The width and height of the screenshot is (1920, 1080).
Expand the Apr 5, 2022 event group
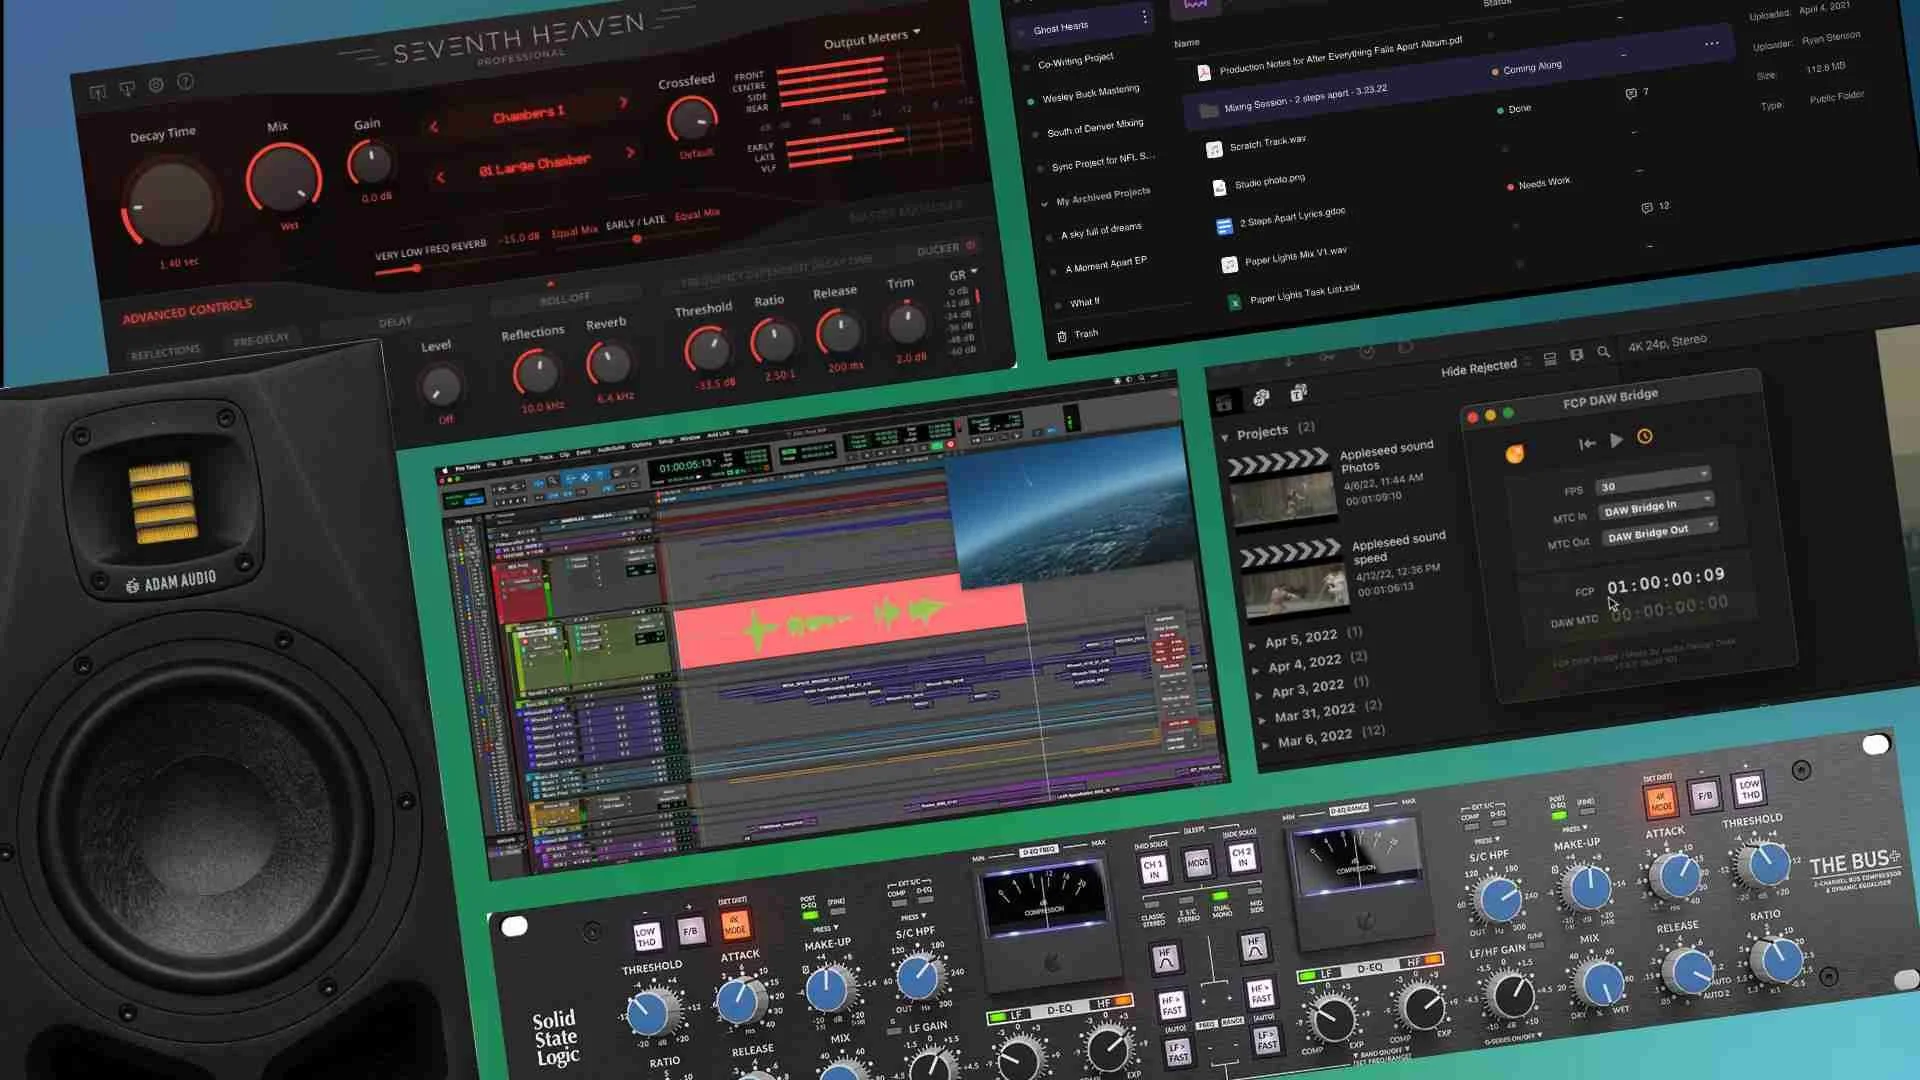1253,644
